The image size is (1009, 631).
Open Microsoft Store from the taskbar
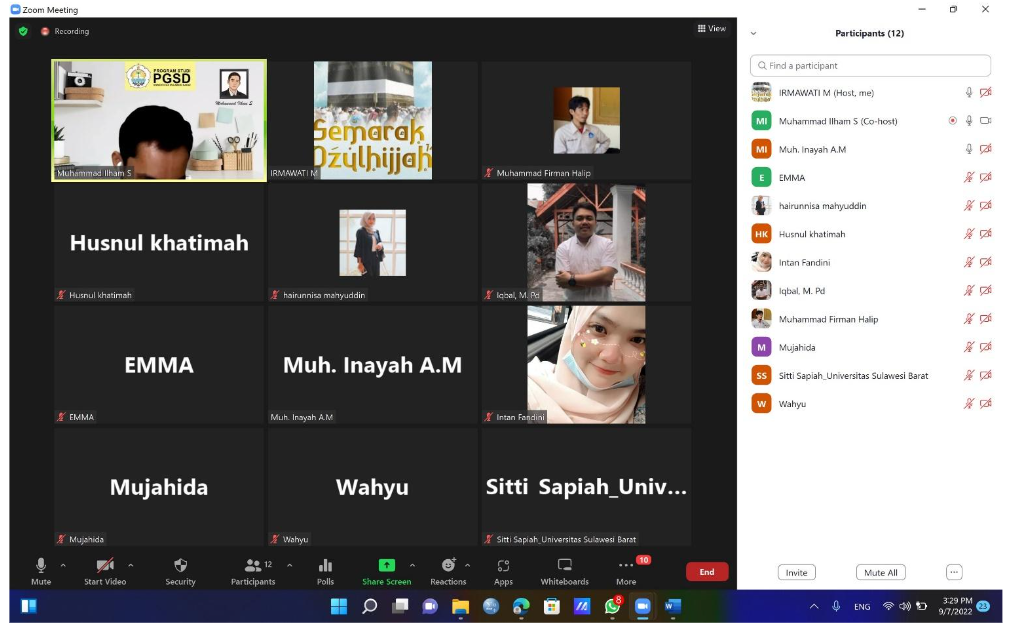[x=551, y=606]
